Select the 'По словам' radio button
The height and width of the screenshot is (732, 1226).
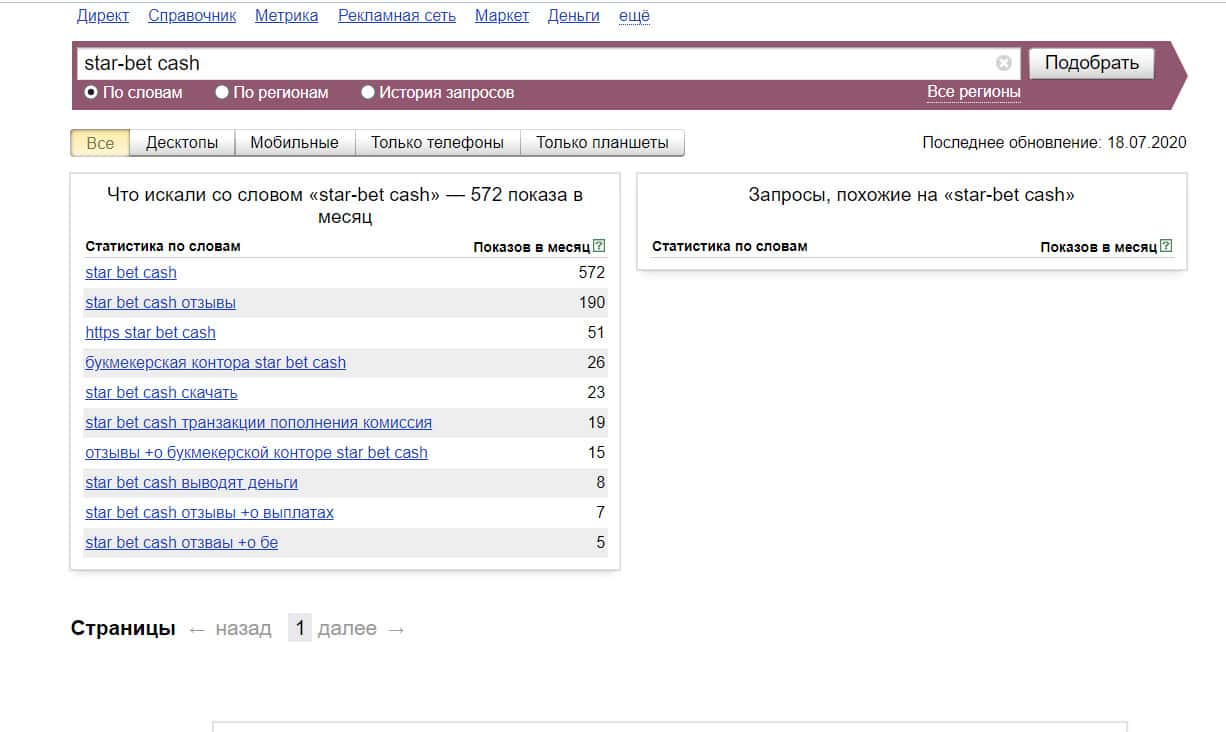click(x=91, y=92)
